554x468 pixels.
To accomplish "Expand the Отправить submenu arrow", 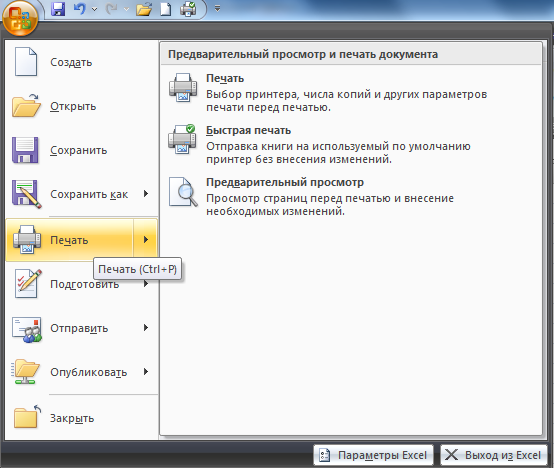I will click(146, 328).
